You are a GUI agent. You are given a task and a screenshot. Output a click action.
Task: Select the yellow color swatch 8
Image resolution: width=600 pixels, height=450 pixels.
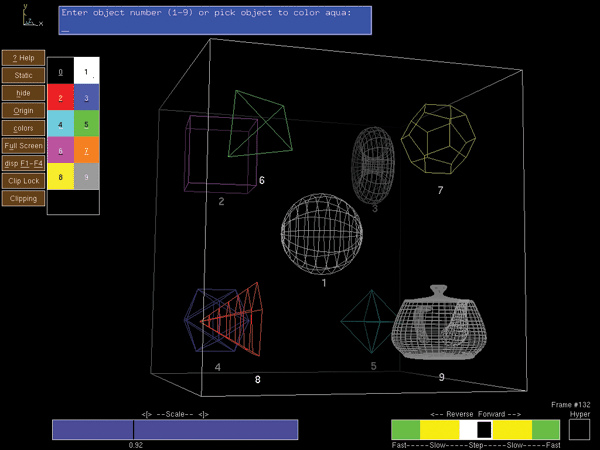click(60, 177)
